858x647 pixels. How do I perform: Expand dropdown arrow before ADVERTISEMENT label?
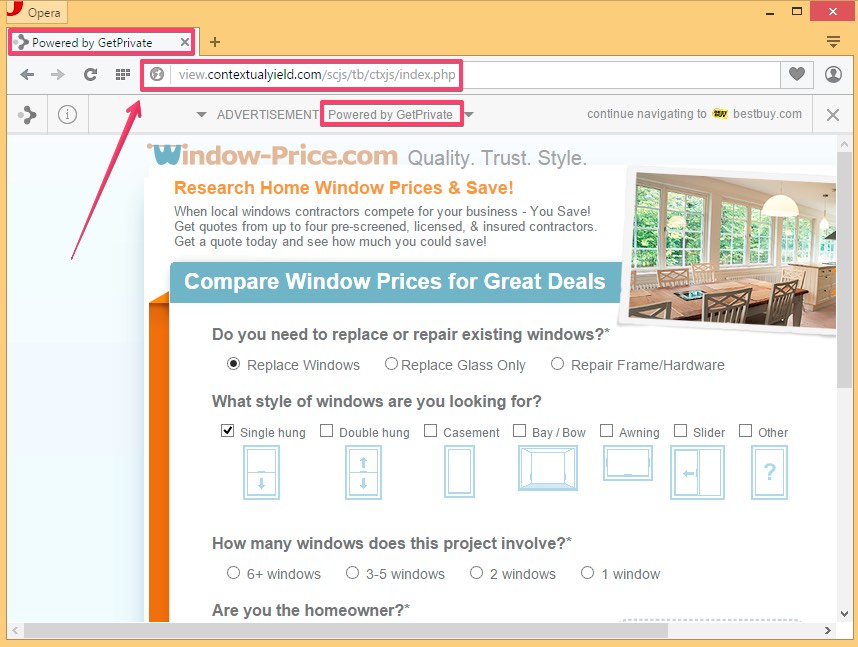pyautogui.click(x=202, y=115)
